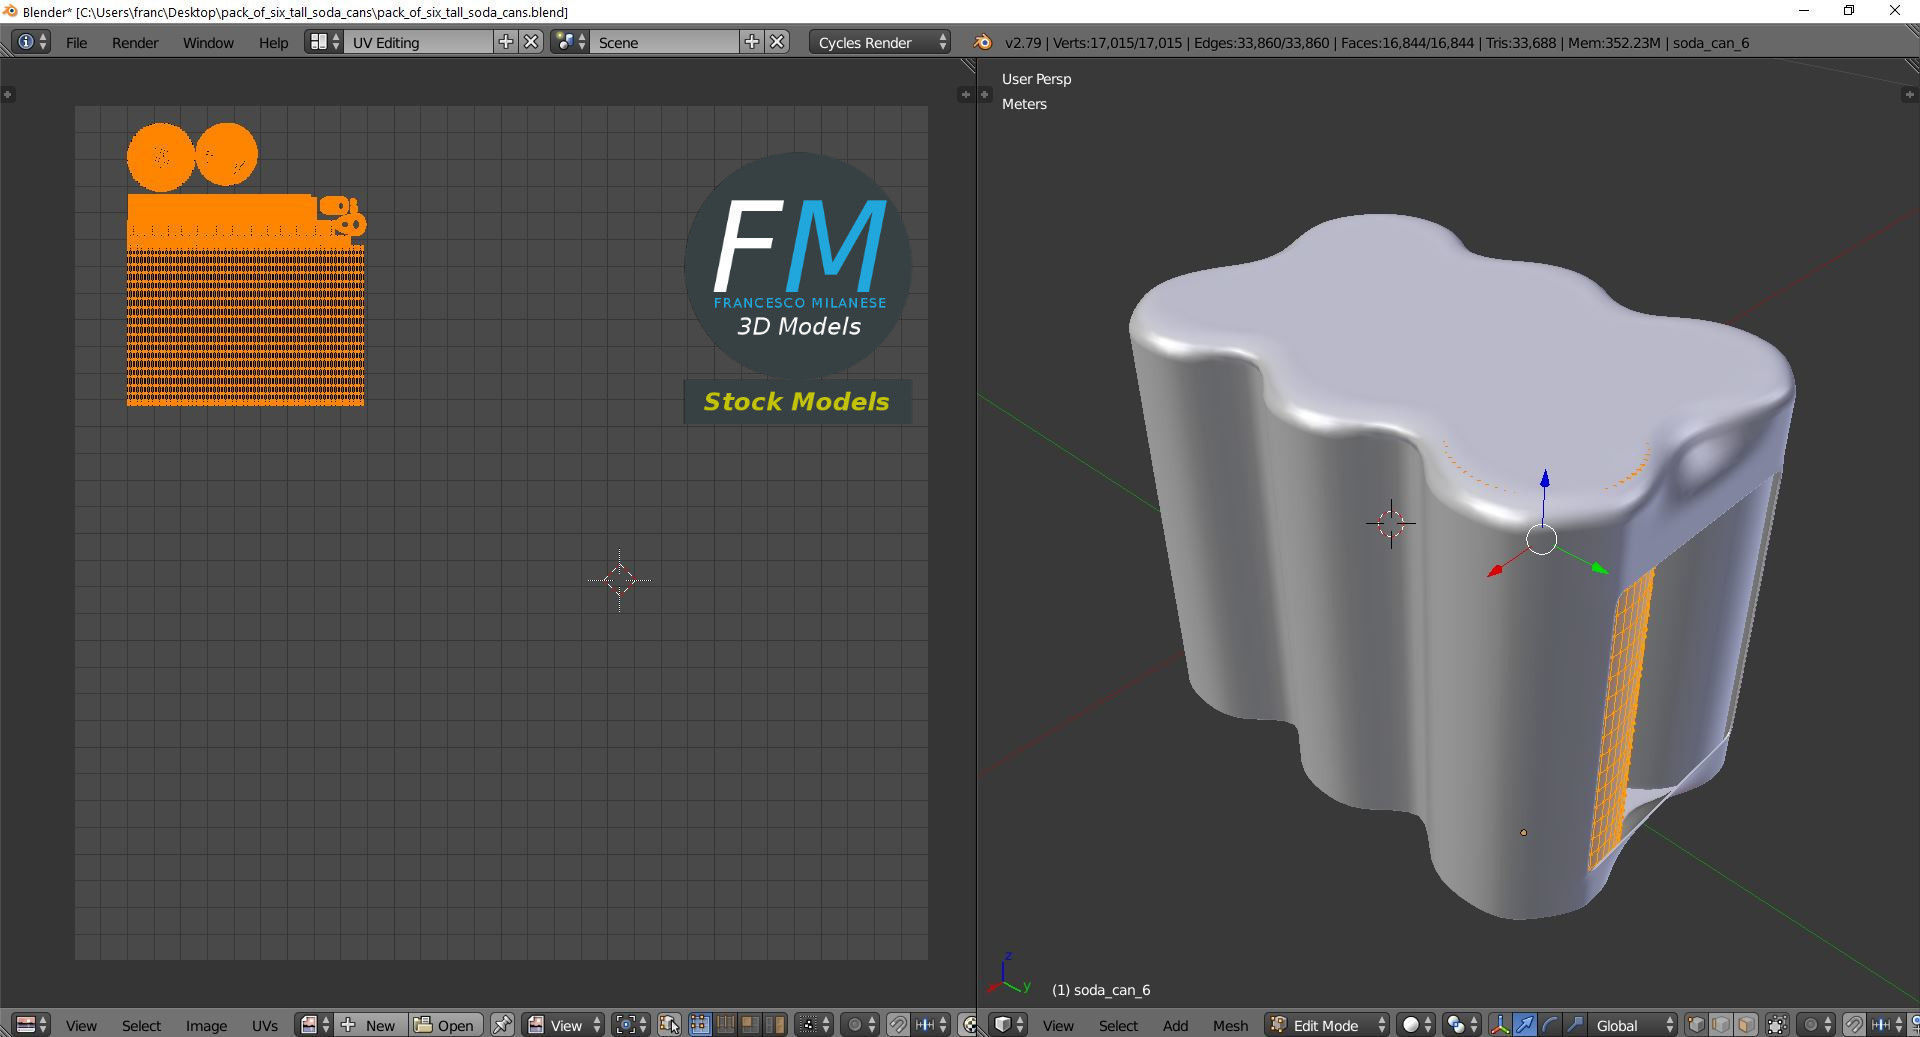
Task: Toggle the 3D manipulator widget
Action: 1500,1025
